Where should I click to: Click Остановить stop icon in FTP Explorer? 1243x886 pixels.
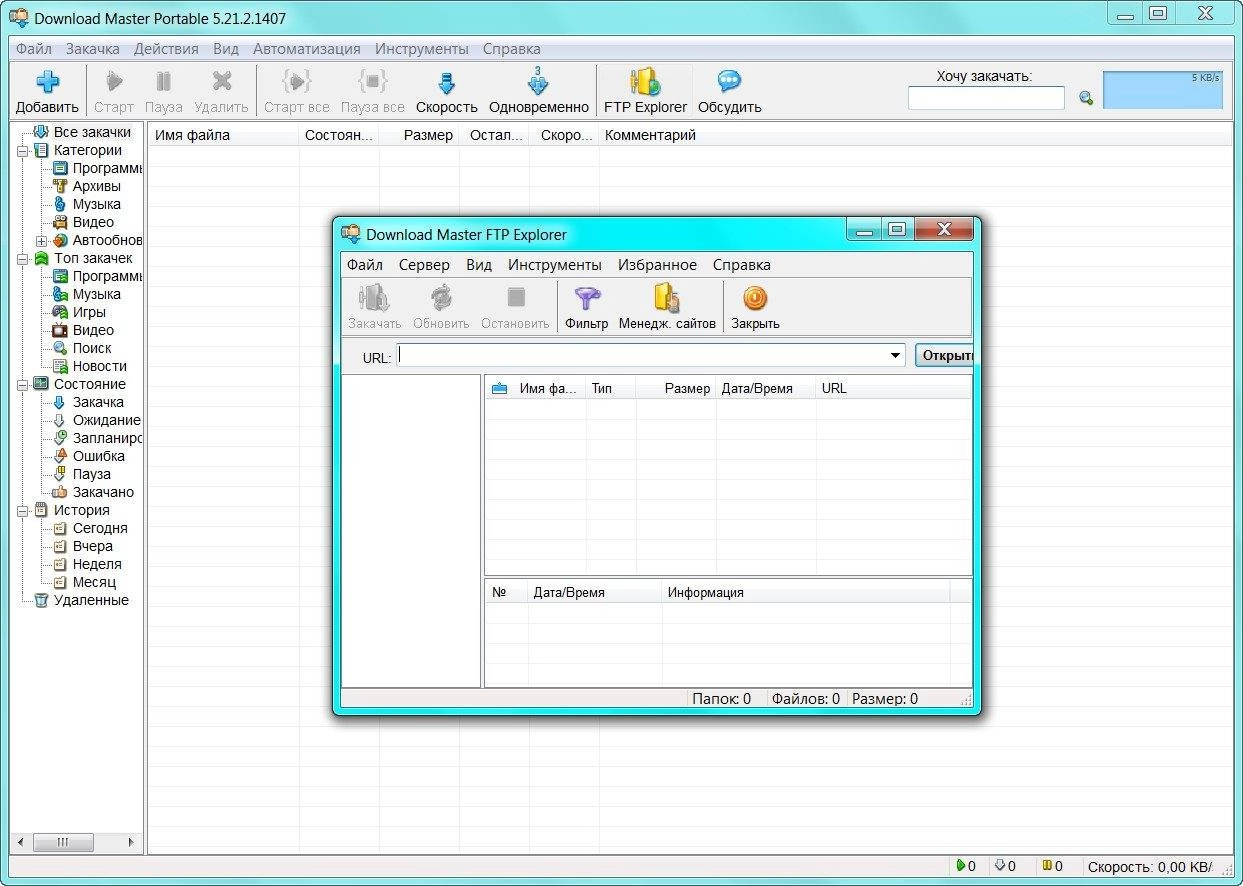tap(515, 297)
